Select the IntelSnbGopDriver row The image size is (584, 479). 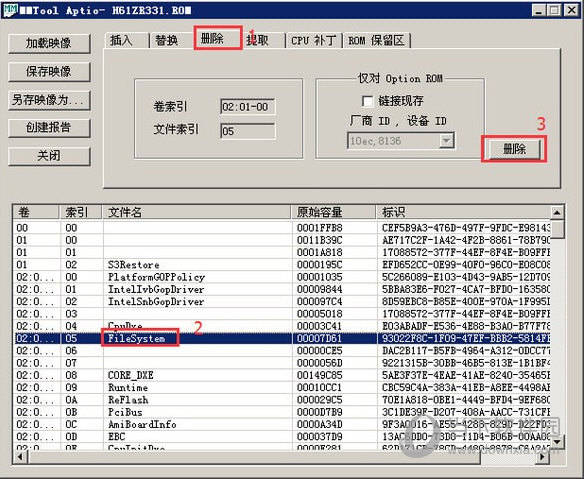coord(282,302)
